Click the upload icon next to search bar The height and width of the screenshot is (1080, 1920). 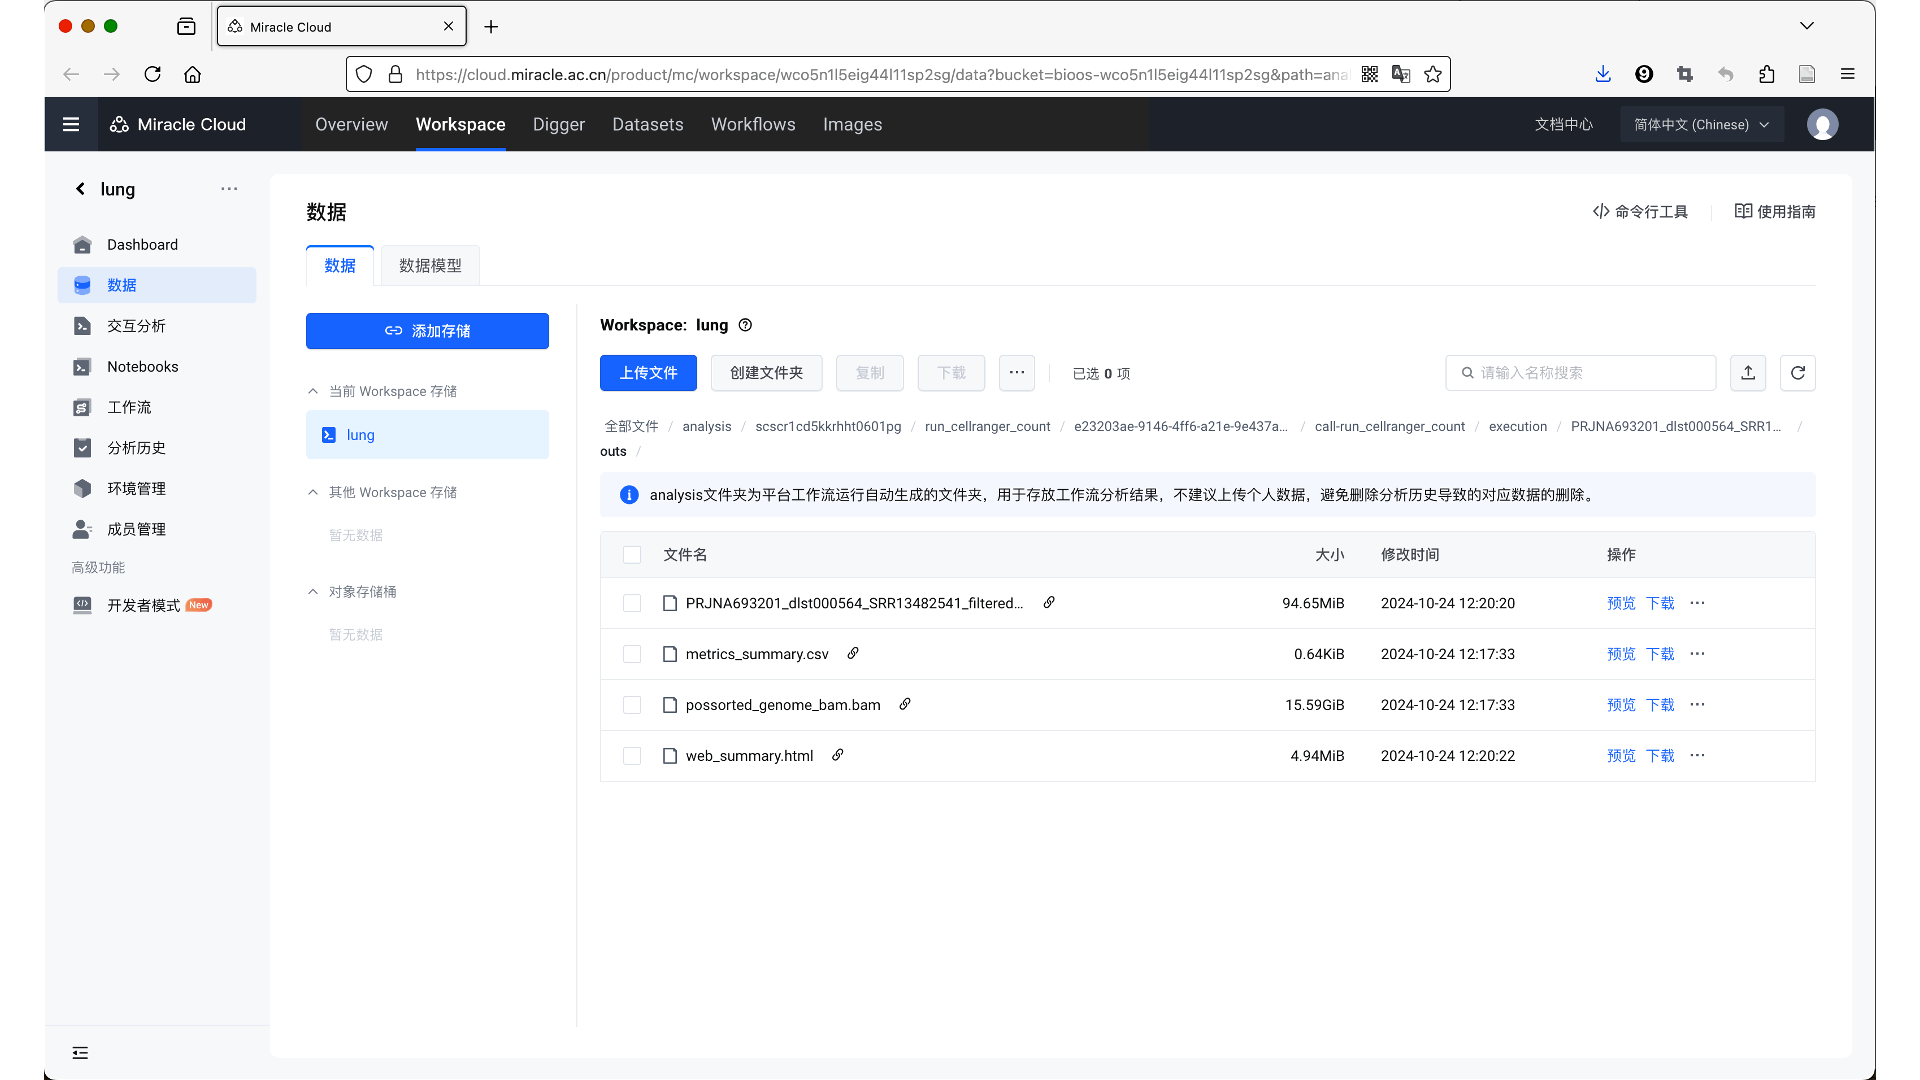[x=1749, y=373]
